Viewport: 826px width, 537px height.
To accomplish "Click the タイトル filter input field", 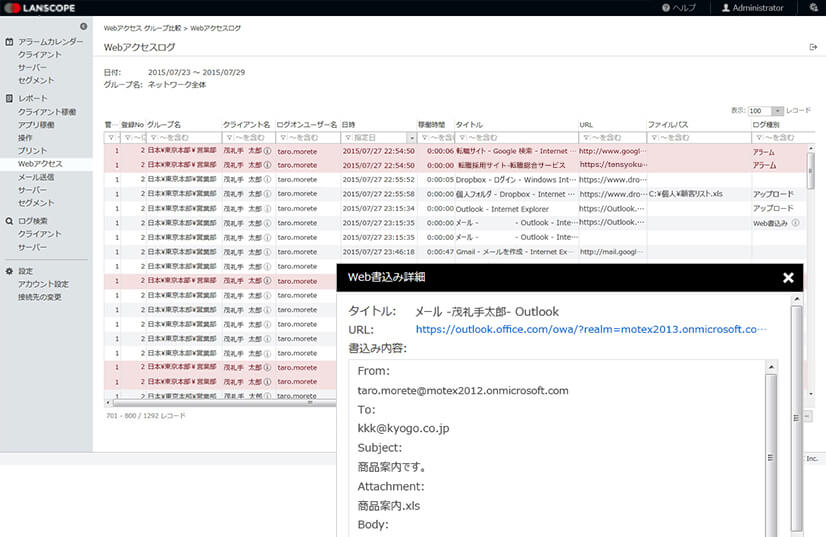I will (x=516, y=138).
